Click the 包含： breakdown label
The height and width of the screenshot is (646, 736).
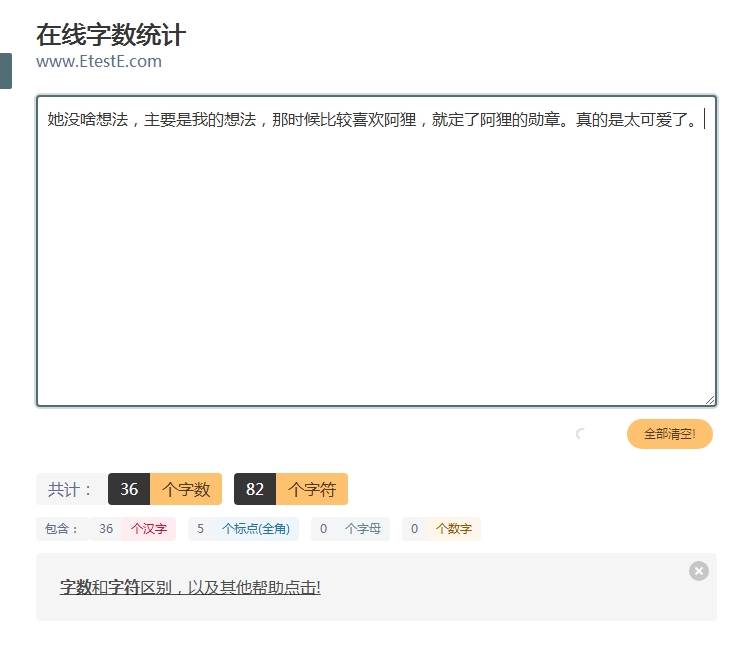pos(62,529)
